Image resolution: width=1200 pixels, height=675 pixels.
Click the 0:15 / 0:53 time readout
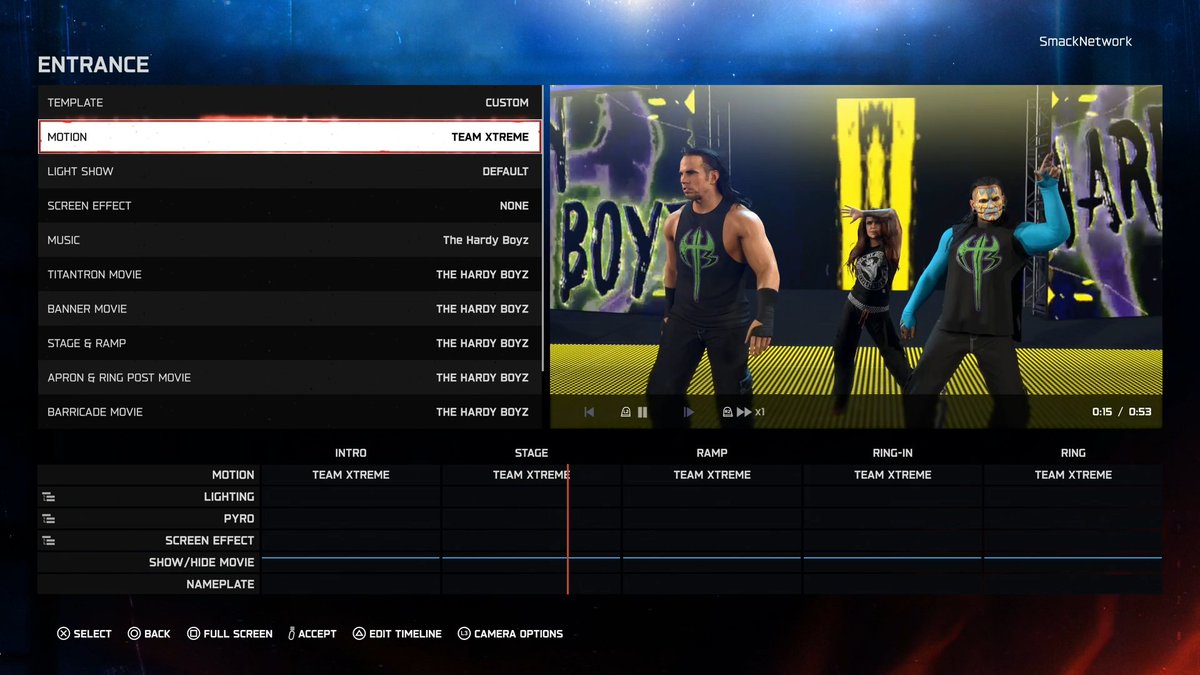point(1121,412)
